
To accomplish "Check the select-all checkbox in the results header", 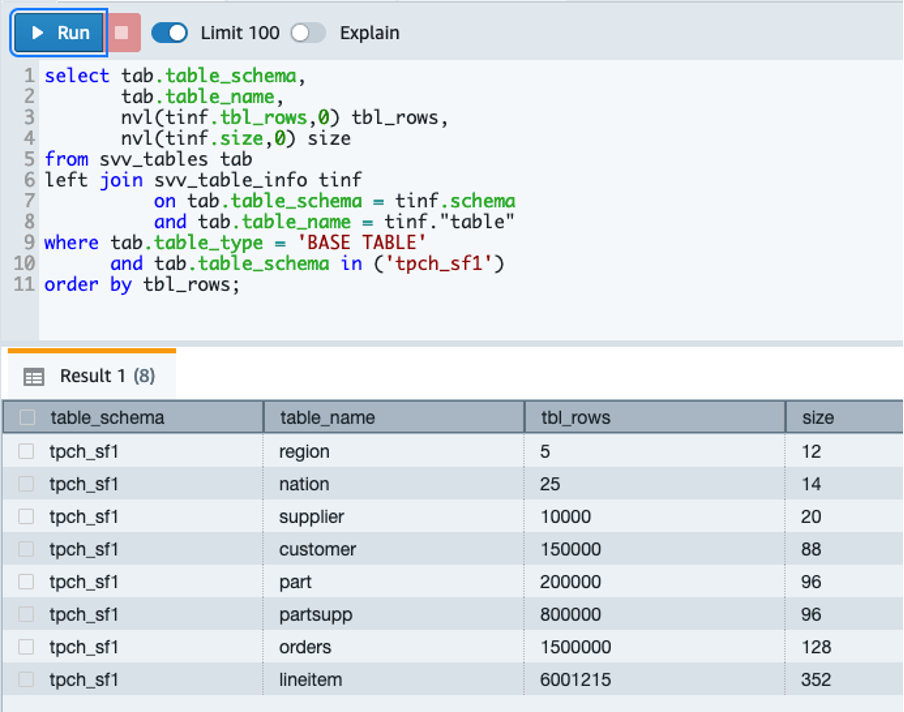I will tap(27, 417).
